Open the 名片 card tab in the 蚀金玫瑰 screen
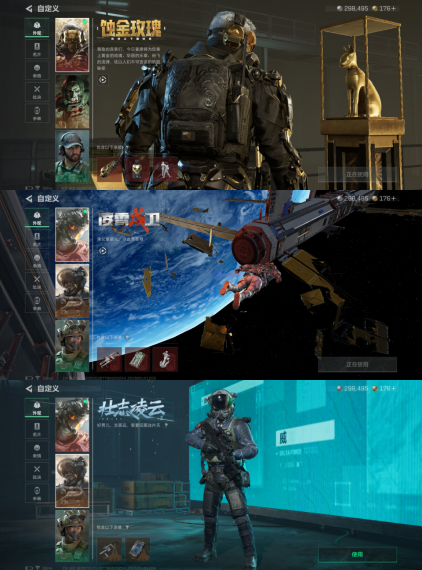 tap(37, 49)
